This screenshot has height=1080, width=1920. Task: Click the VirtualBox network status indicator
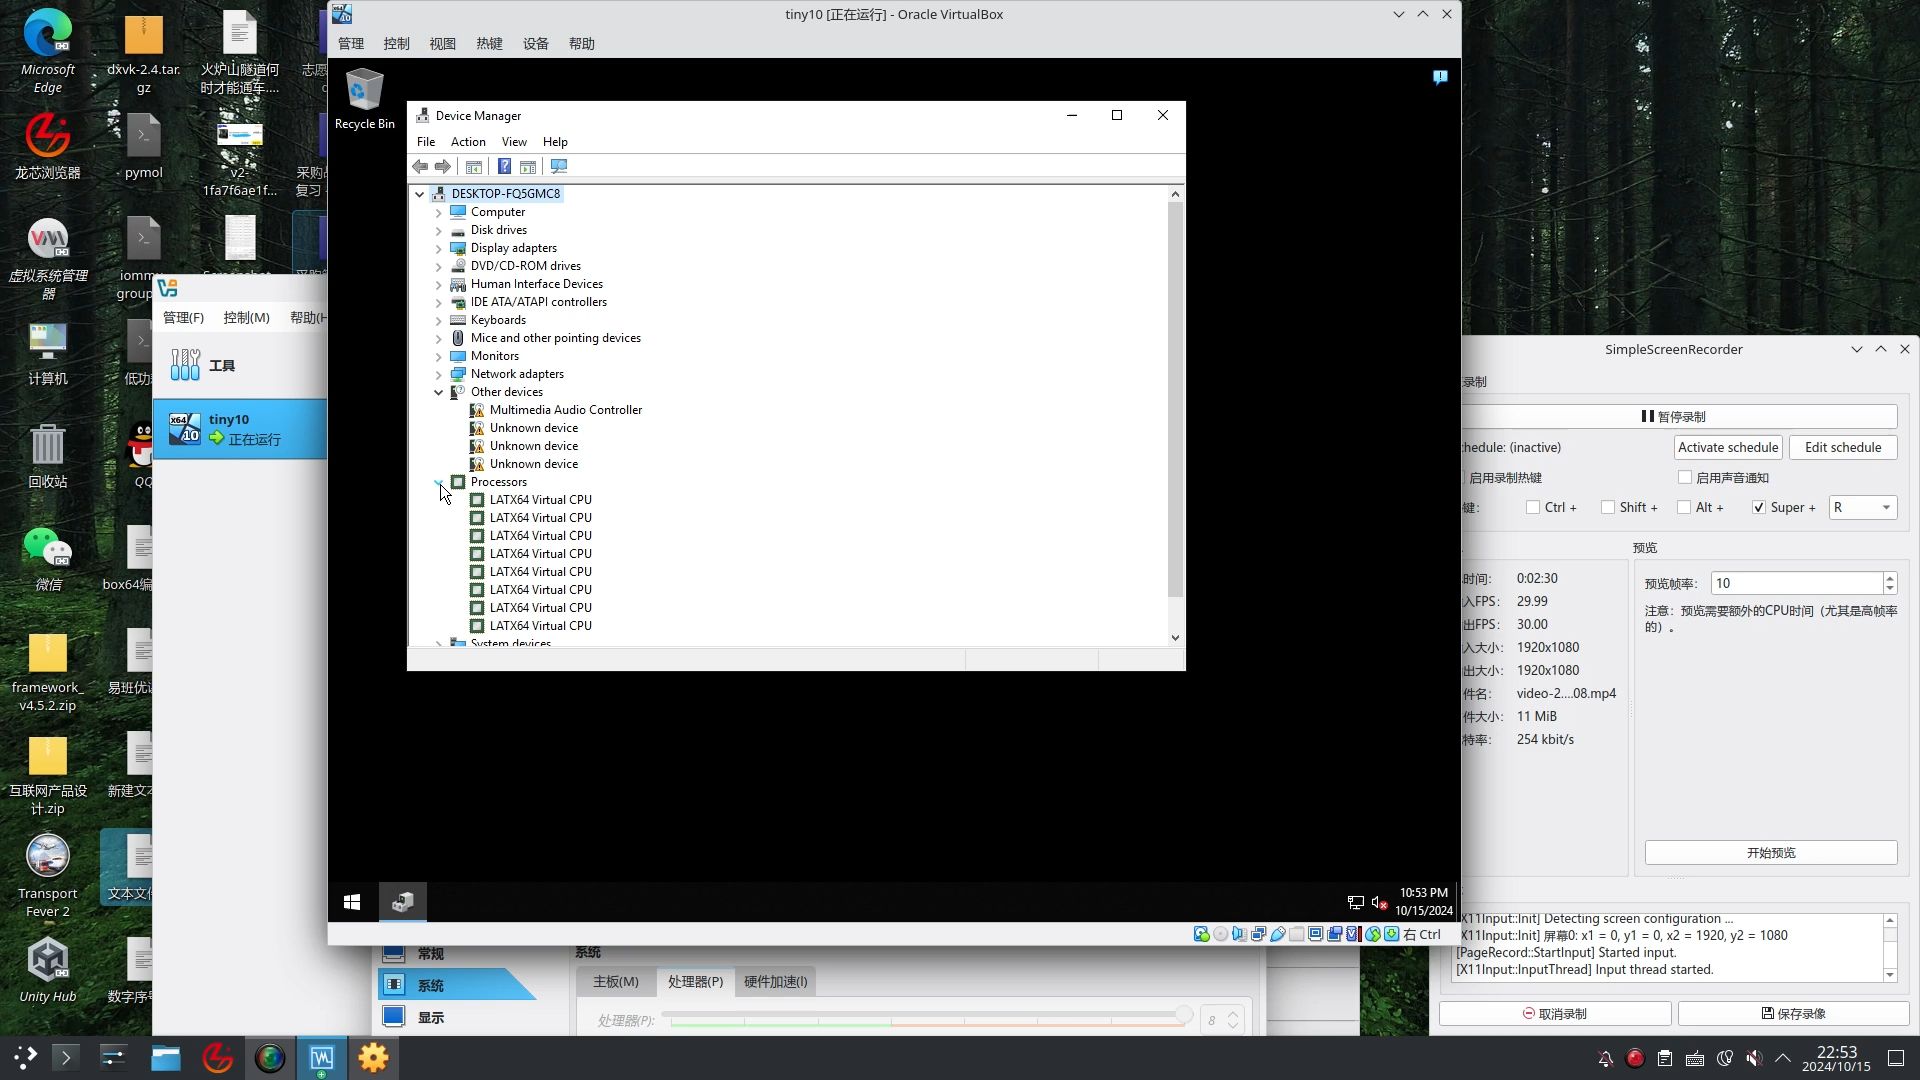point(1259,935)
